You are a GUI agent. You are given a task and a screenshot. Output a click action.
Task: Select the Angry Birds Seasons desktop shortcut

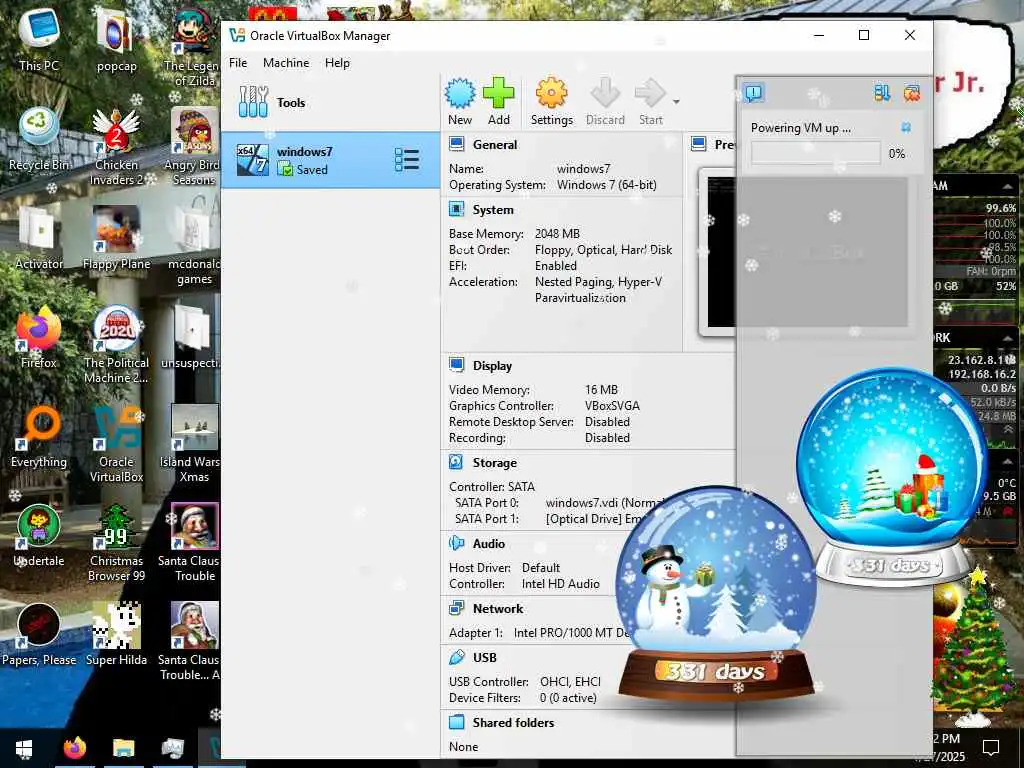point(195,147)
